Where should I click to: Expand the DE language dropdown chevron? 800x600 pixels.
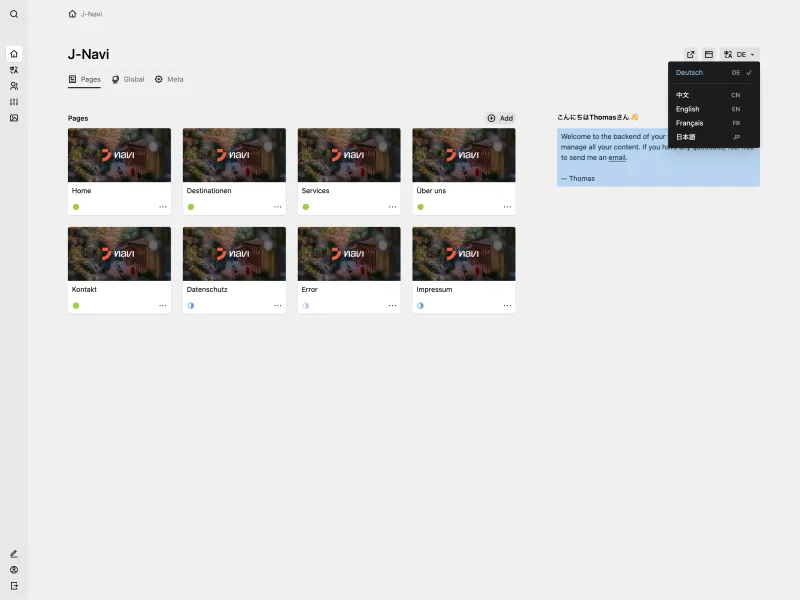click(753, 54)
